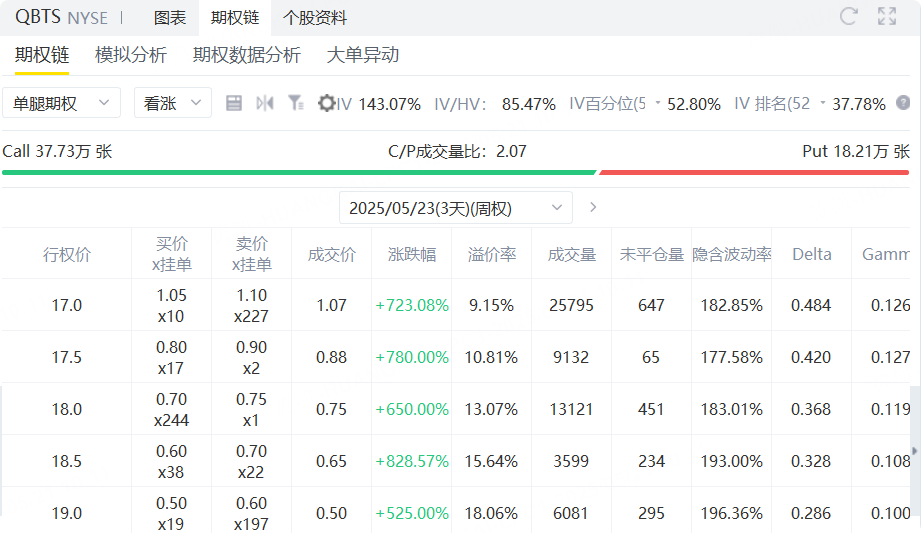
Task: Click the QBTS ticker symbol
Action: (x=38, y=17)
